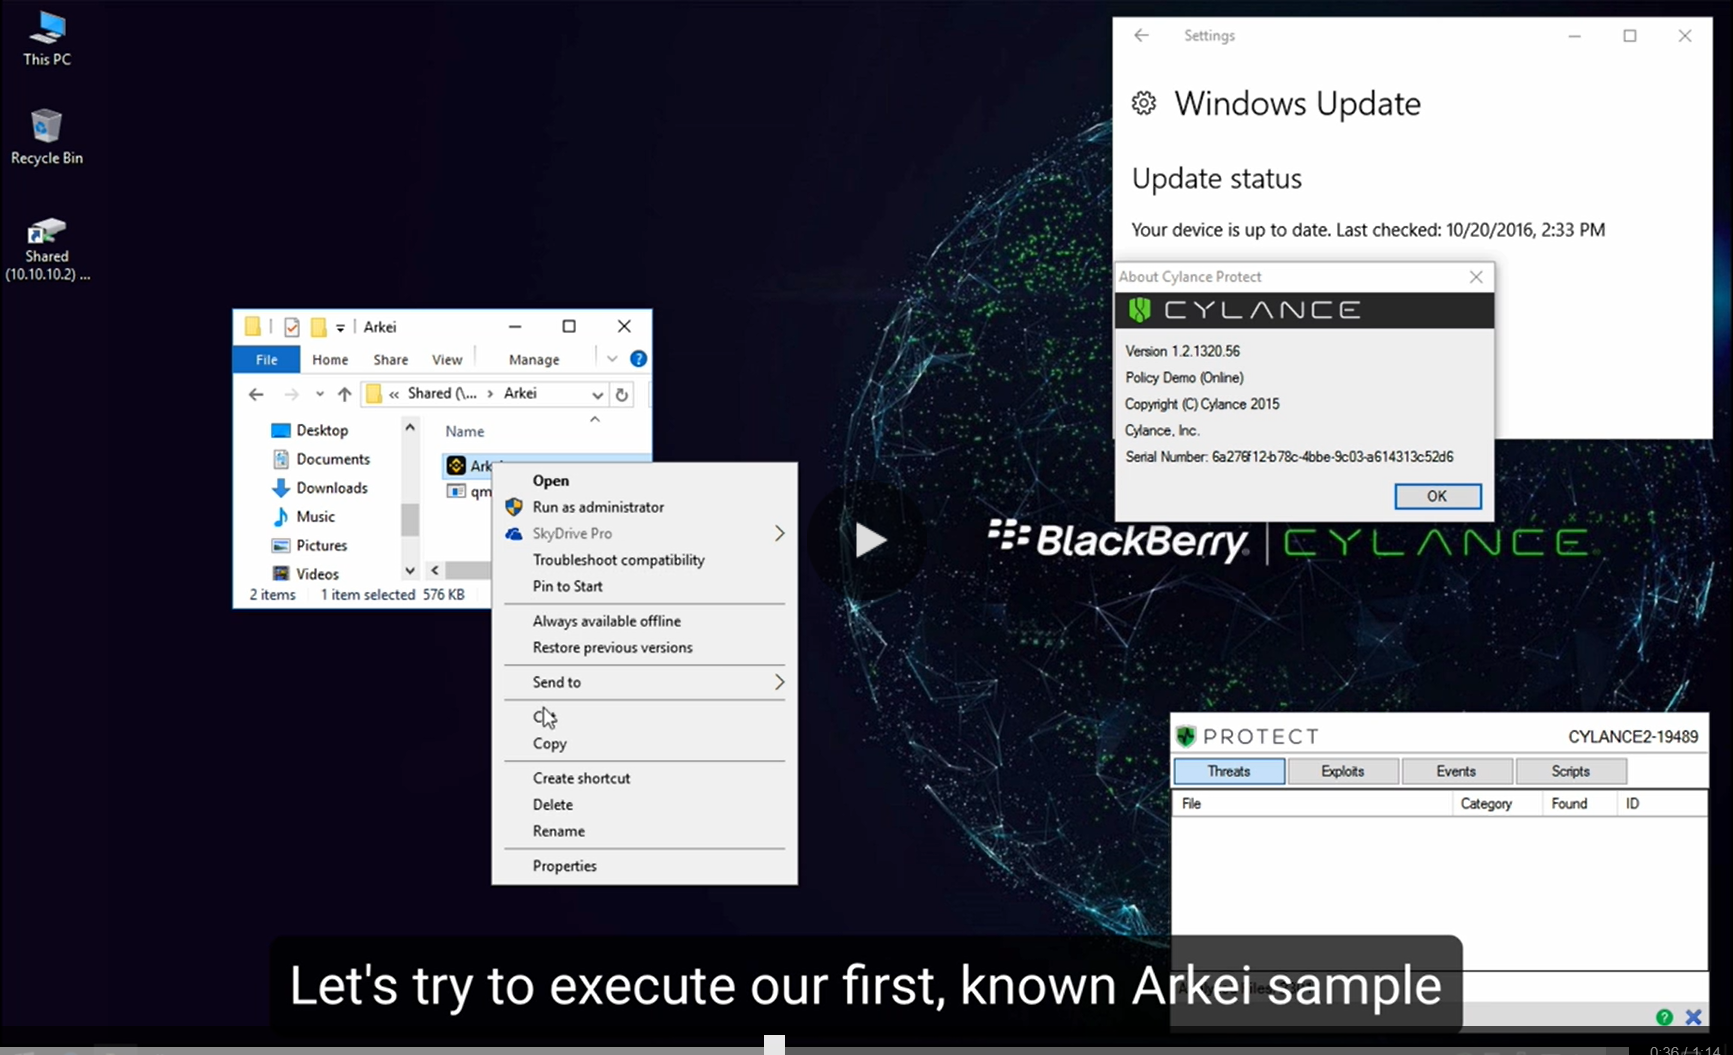Click the Cylance shield logo in PROTECT window

[x=1186, y=736]
